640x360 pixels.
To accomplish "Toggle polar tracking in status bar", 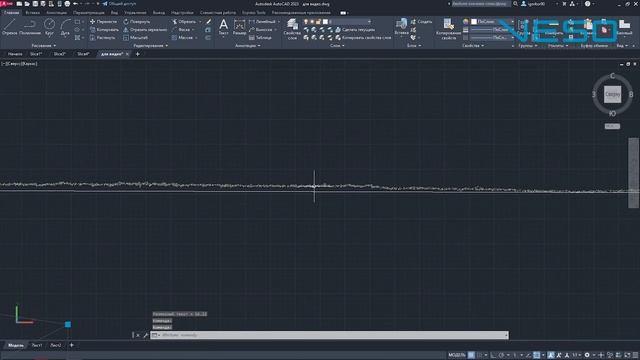I will coord(502,355).
